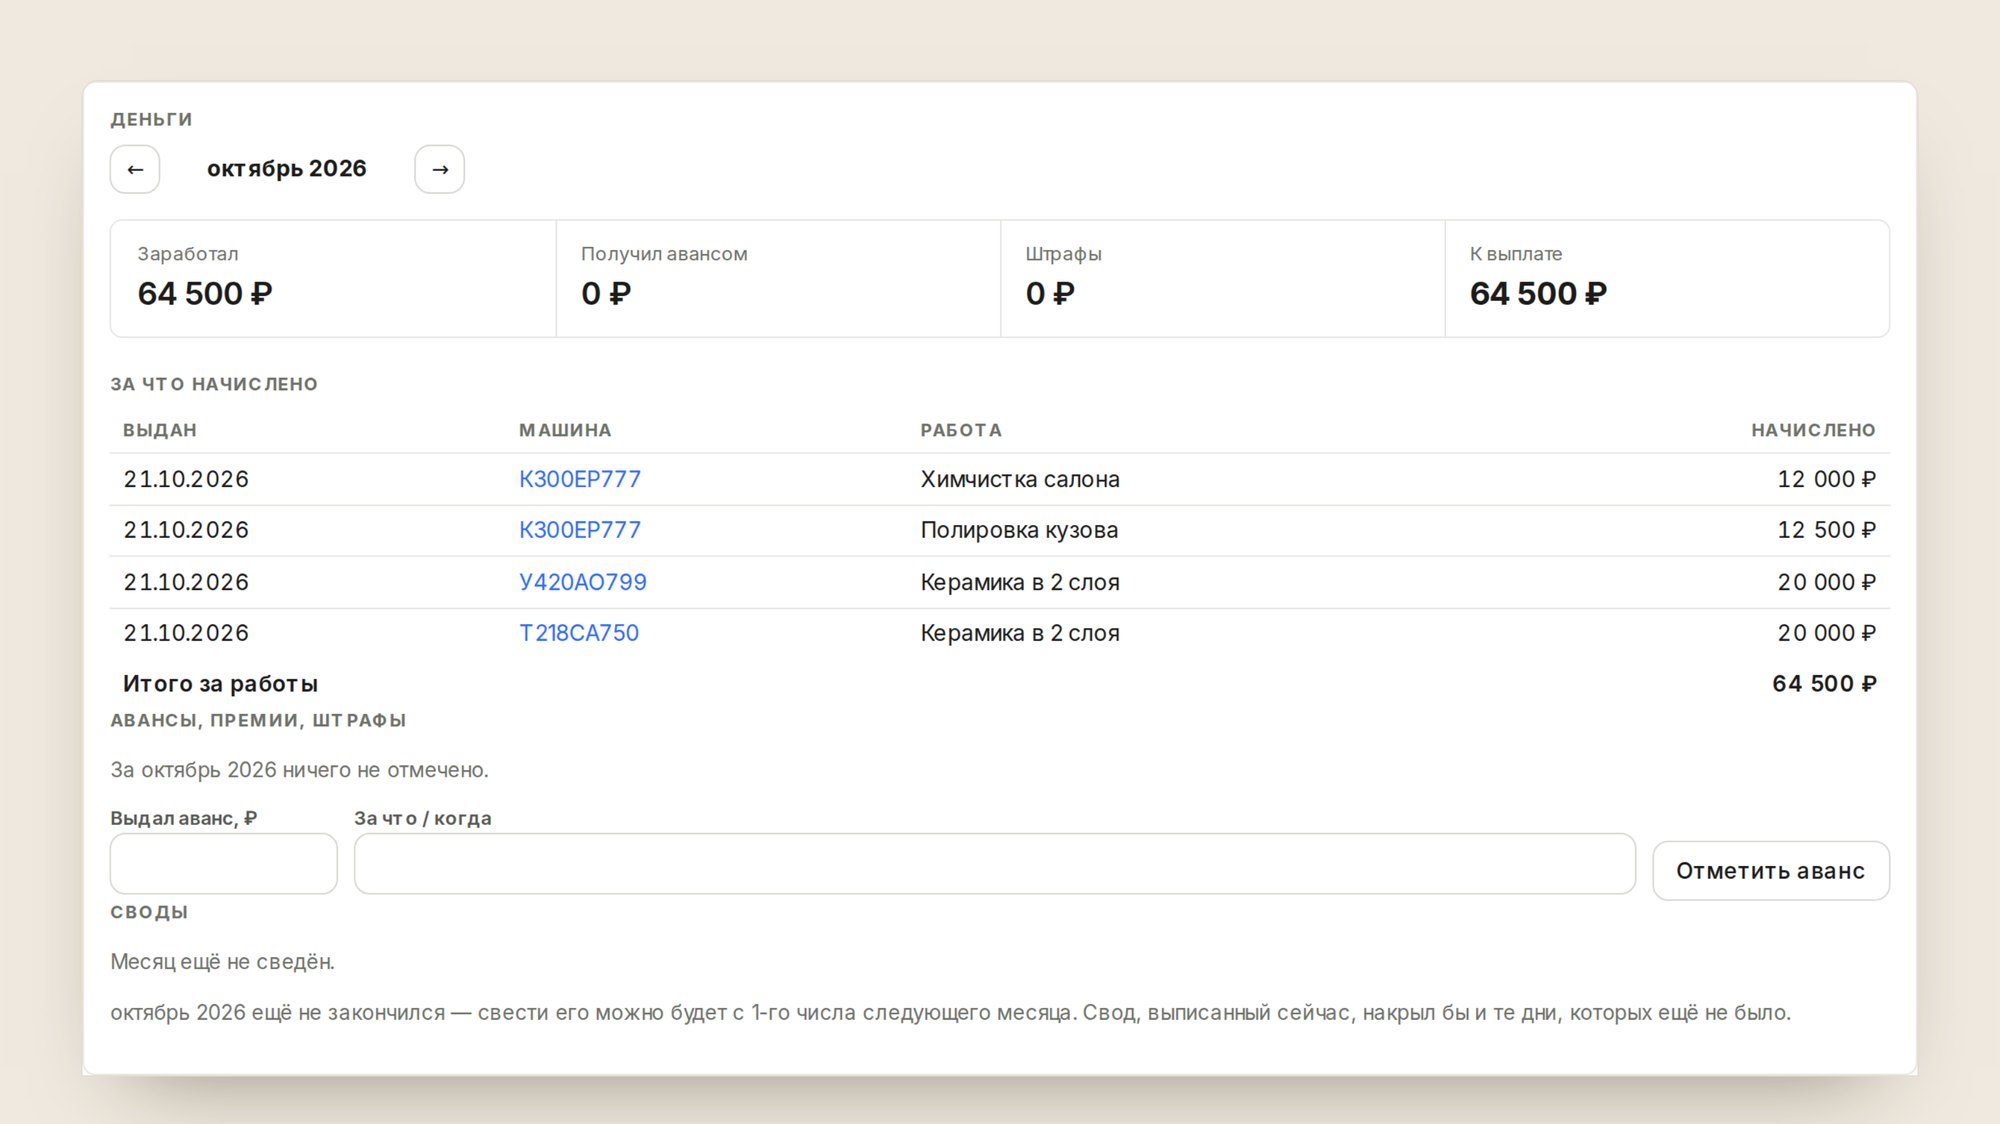
Task: Select the Полировка кузова work cell
Action: point(1019,530)
